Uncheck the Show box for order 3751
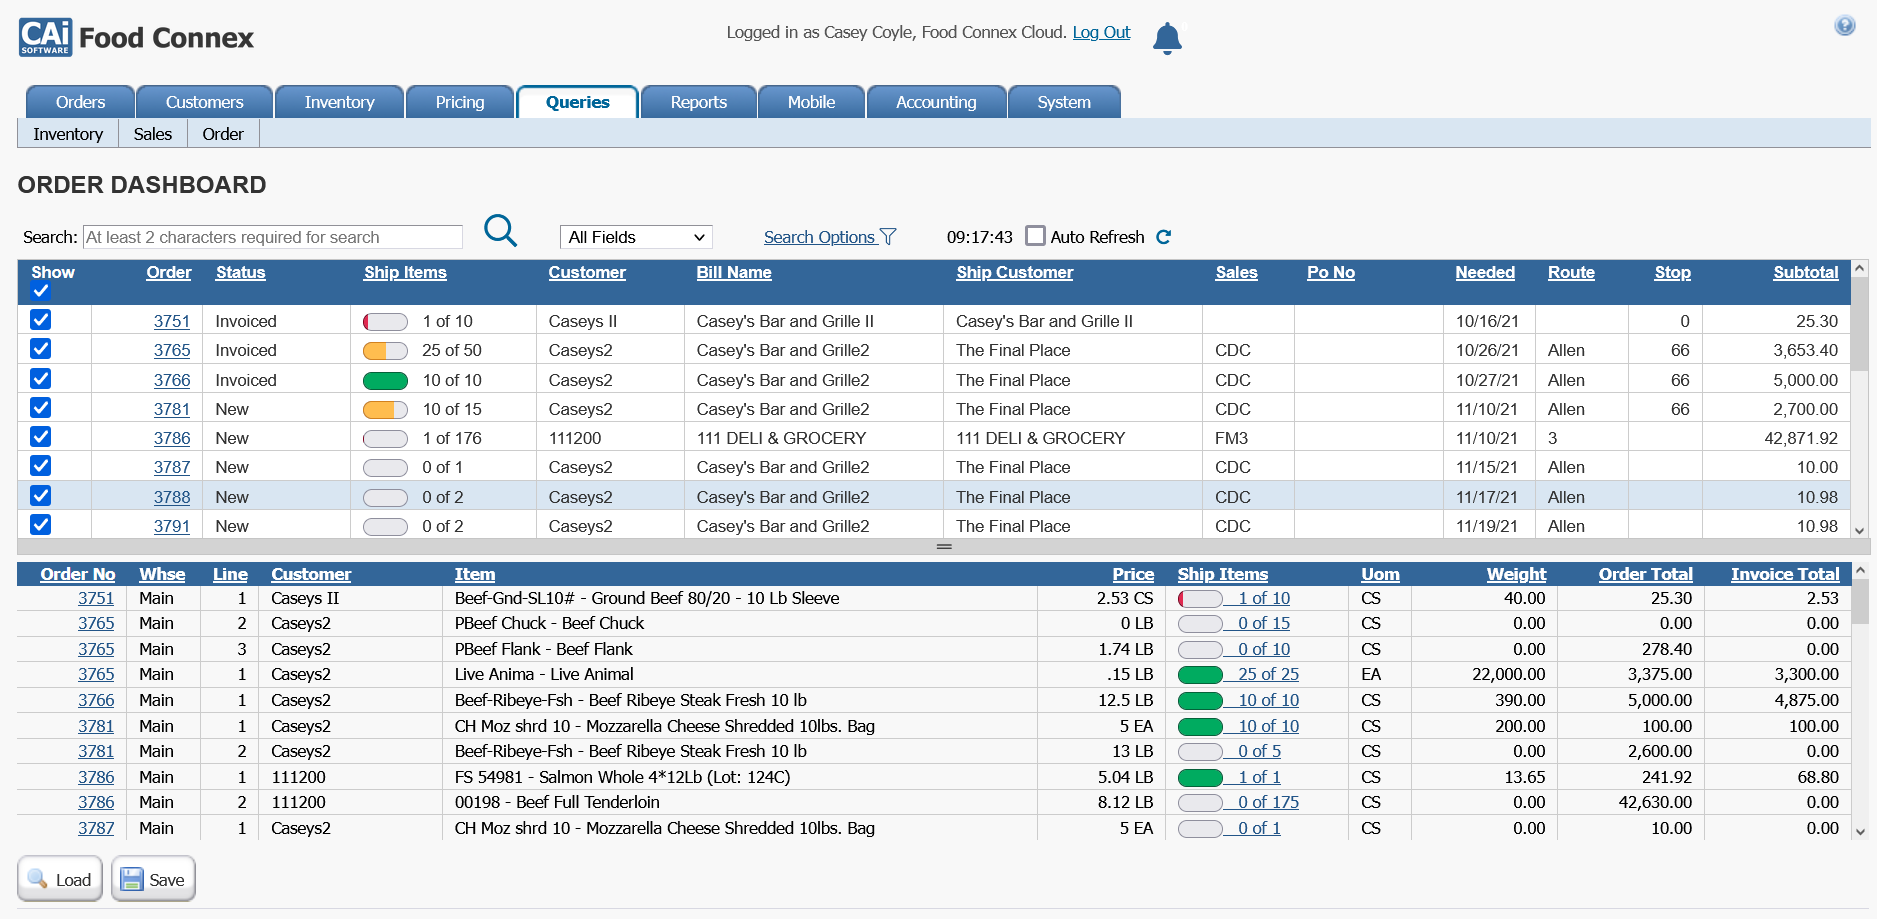This screenshot has height=919, width=1877. point(40,320)
